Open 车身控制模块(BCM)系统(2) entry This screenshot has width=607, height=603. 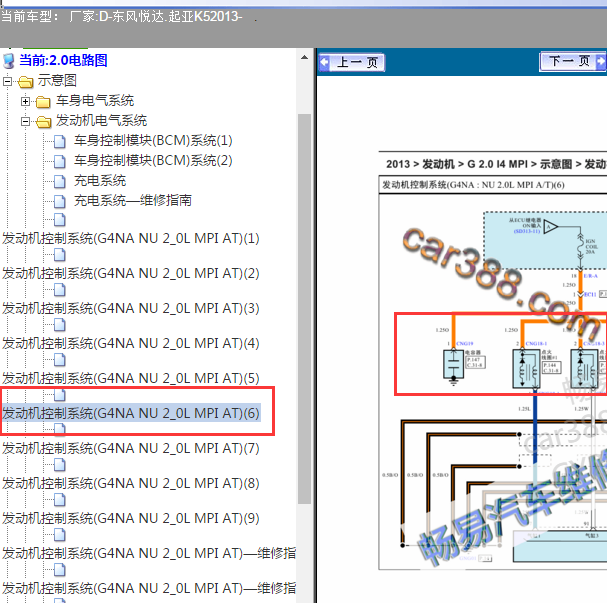click(153, 161)
